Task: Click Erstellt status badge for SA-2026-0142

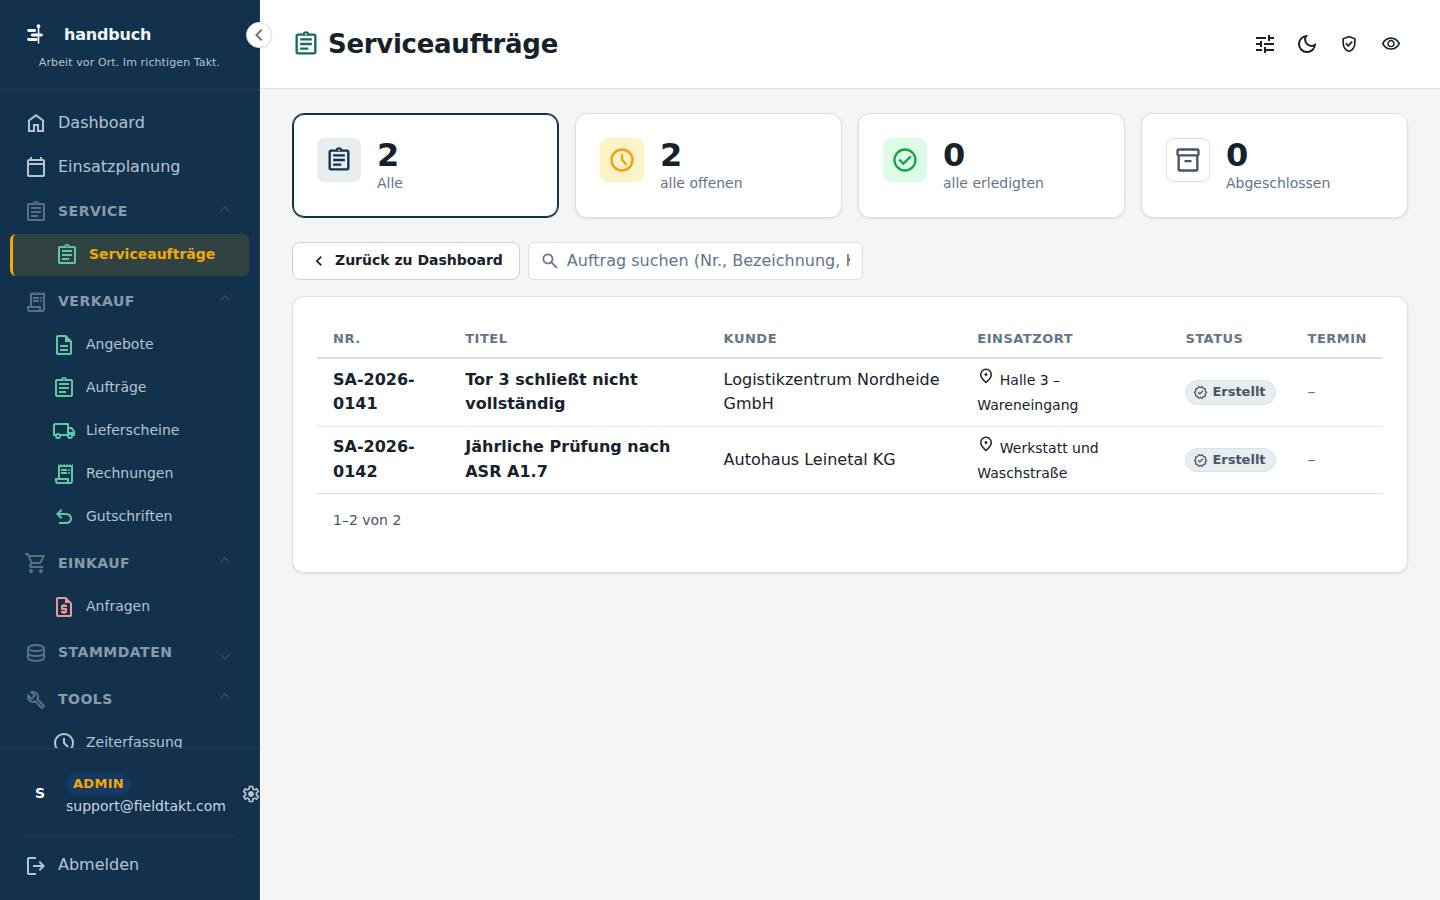Action: pyautogui.click(x=1230, y=460)
